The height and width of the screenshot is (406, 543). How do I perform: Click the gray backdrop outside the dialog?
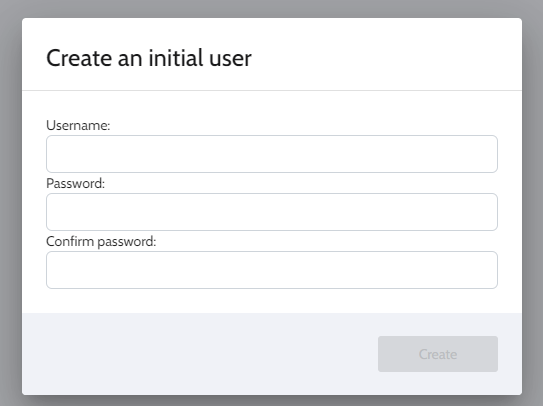click(10, 208)
